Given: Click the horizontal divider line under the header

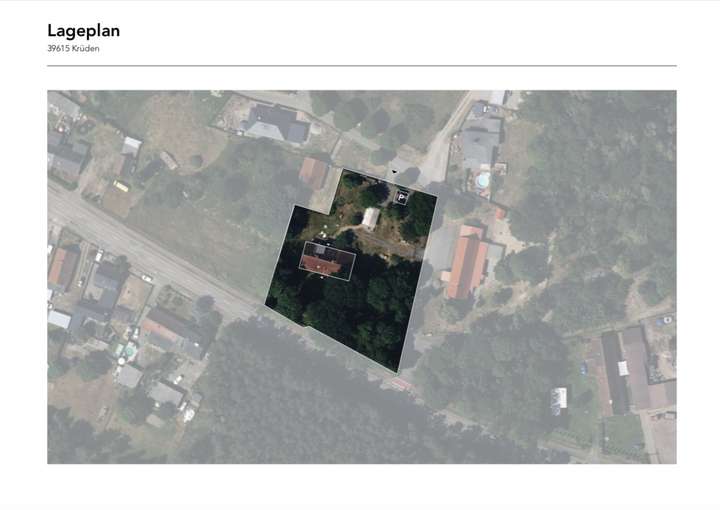Looking at the screenshot, I should (362, 66).
